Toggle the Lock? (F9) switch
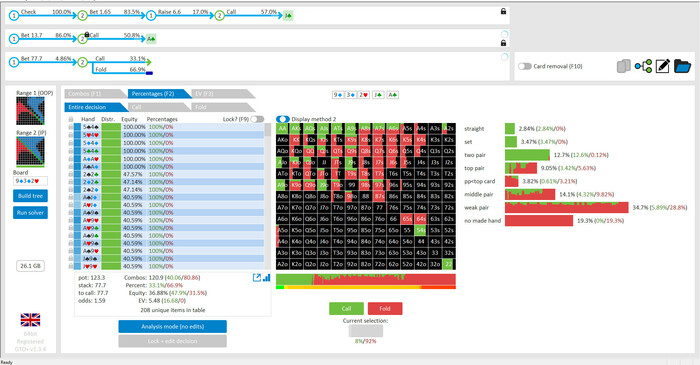Viewport: 700px width, 365px height. (257, 119)
